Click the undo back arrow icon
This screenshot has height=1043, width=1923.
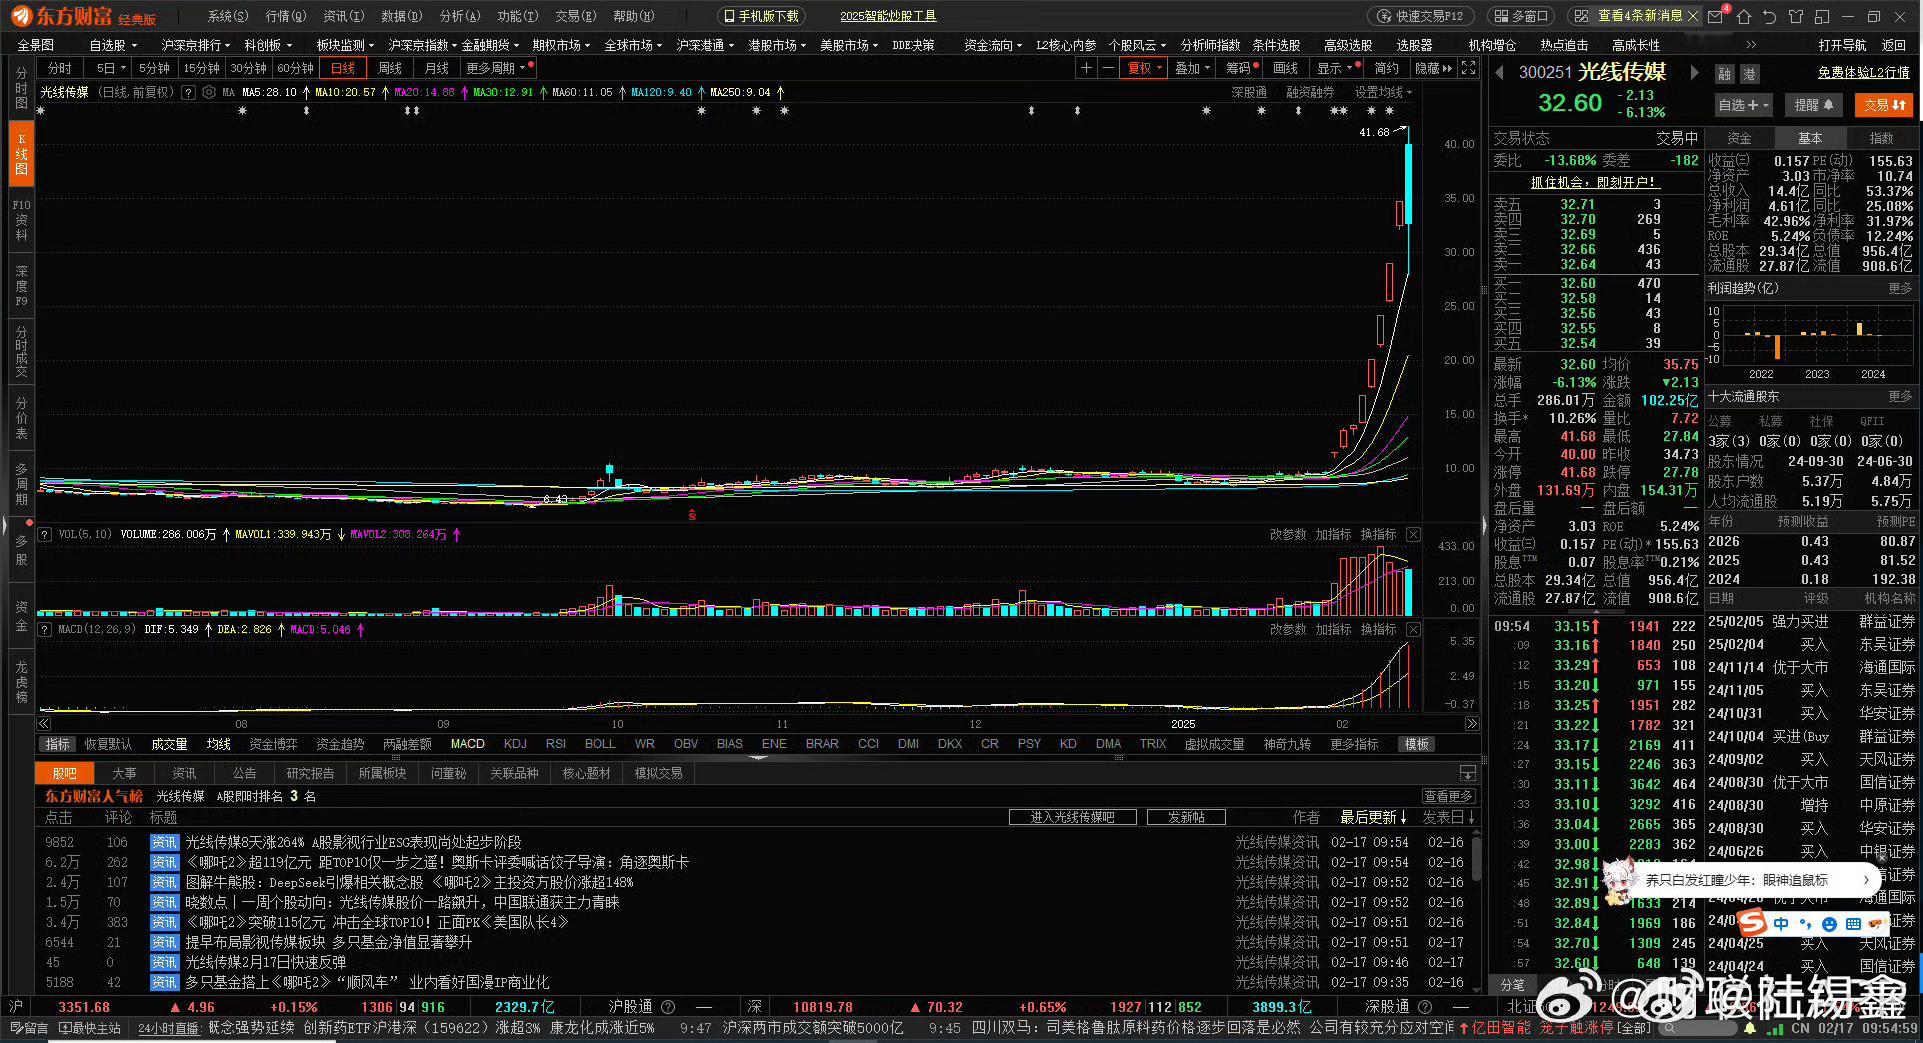[1770, 16]
